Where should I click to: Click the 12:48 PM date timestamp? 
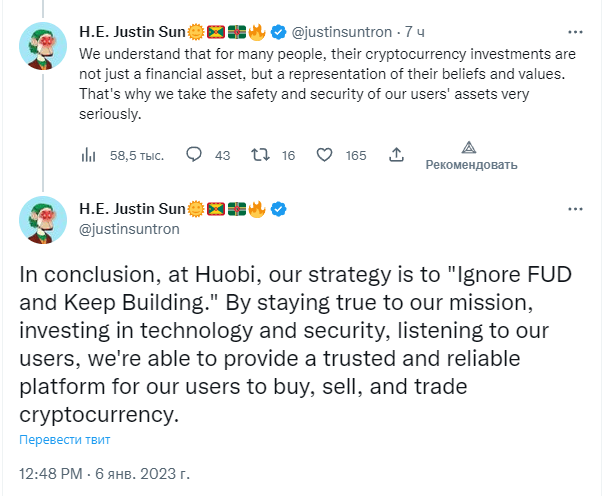click(105, 474)
